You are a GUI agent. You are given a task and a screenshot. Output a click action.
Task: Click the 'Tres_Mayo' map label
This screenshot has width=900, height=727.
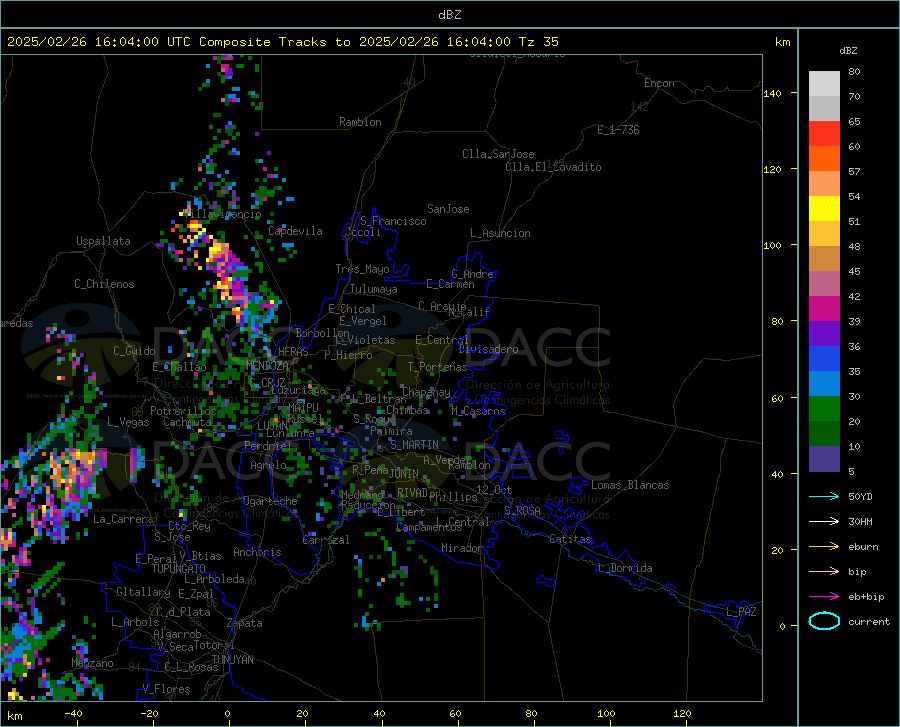(x=362, y=269)
